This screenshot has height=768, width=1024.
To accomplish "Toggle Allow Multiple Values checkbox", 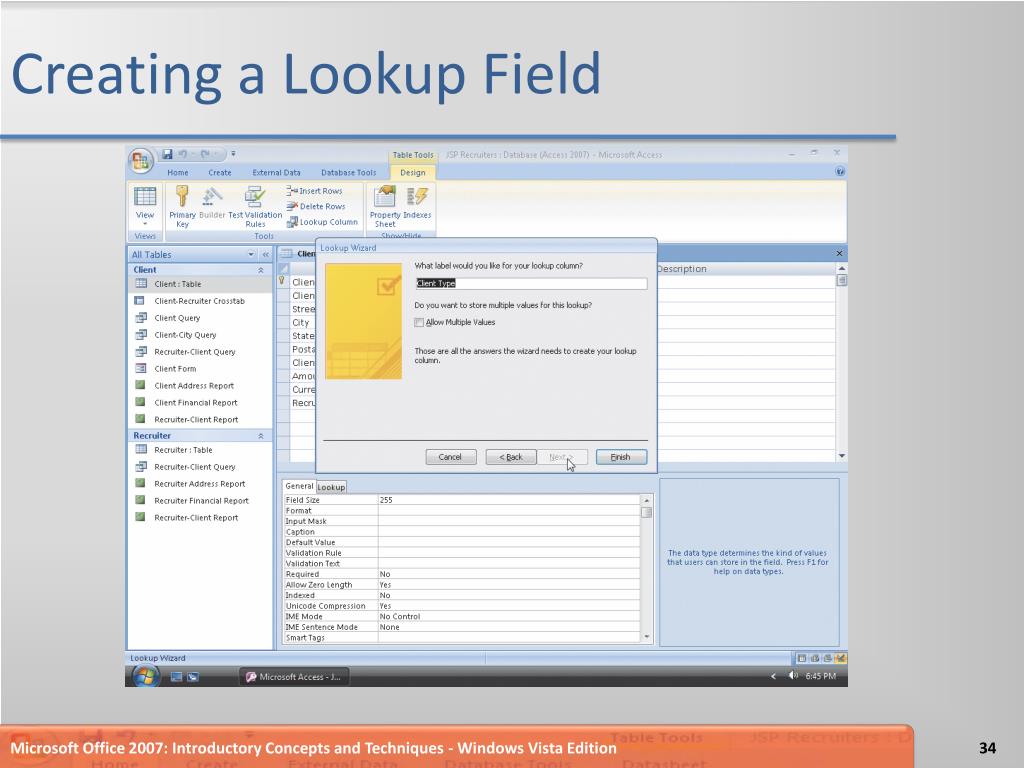I will click(x=419, y=323).
